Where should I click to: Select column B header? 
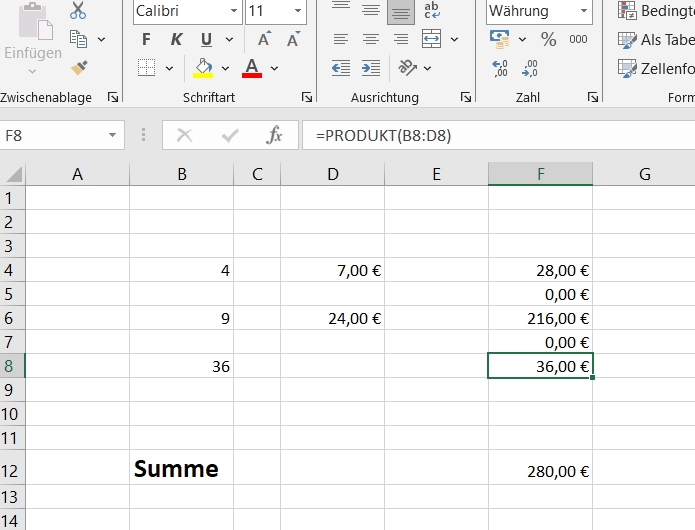point(182,174)
